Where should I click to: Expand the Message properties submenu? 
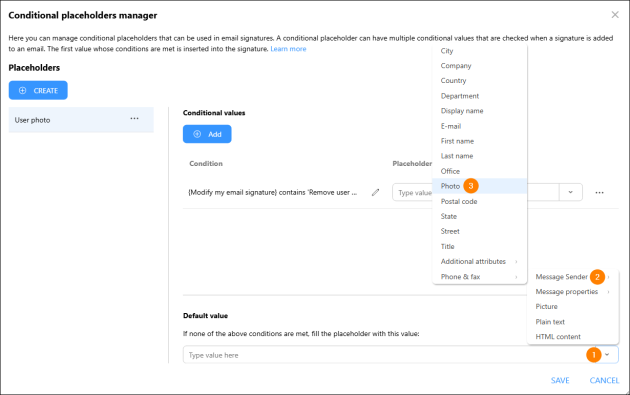point(573,292)
